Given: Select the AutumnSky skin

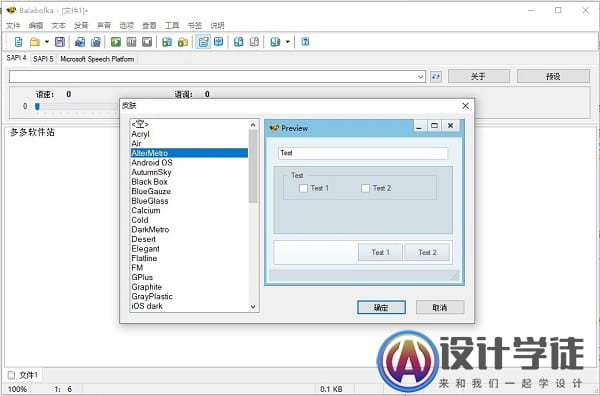Looking at the screenshot, I should tap(189, 172).
